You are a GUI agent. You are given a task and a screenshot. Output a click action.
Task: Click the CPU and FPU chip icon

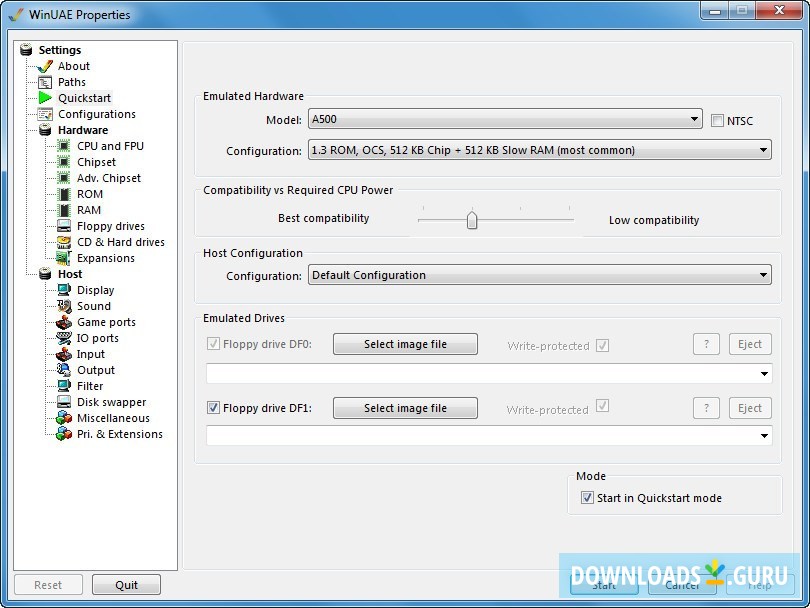click(64, 146)
